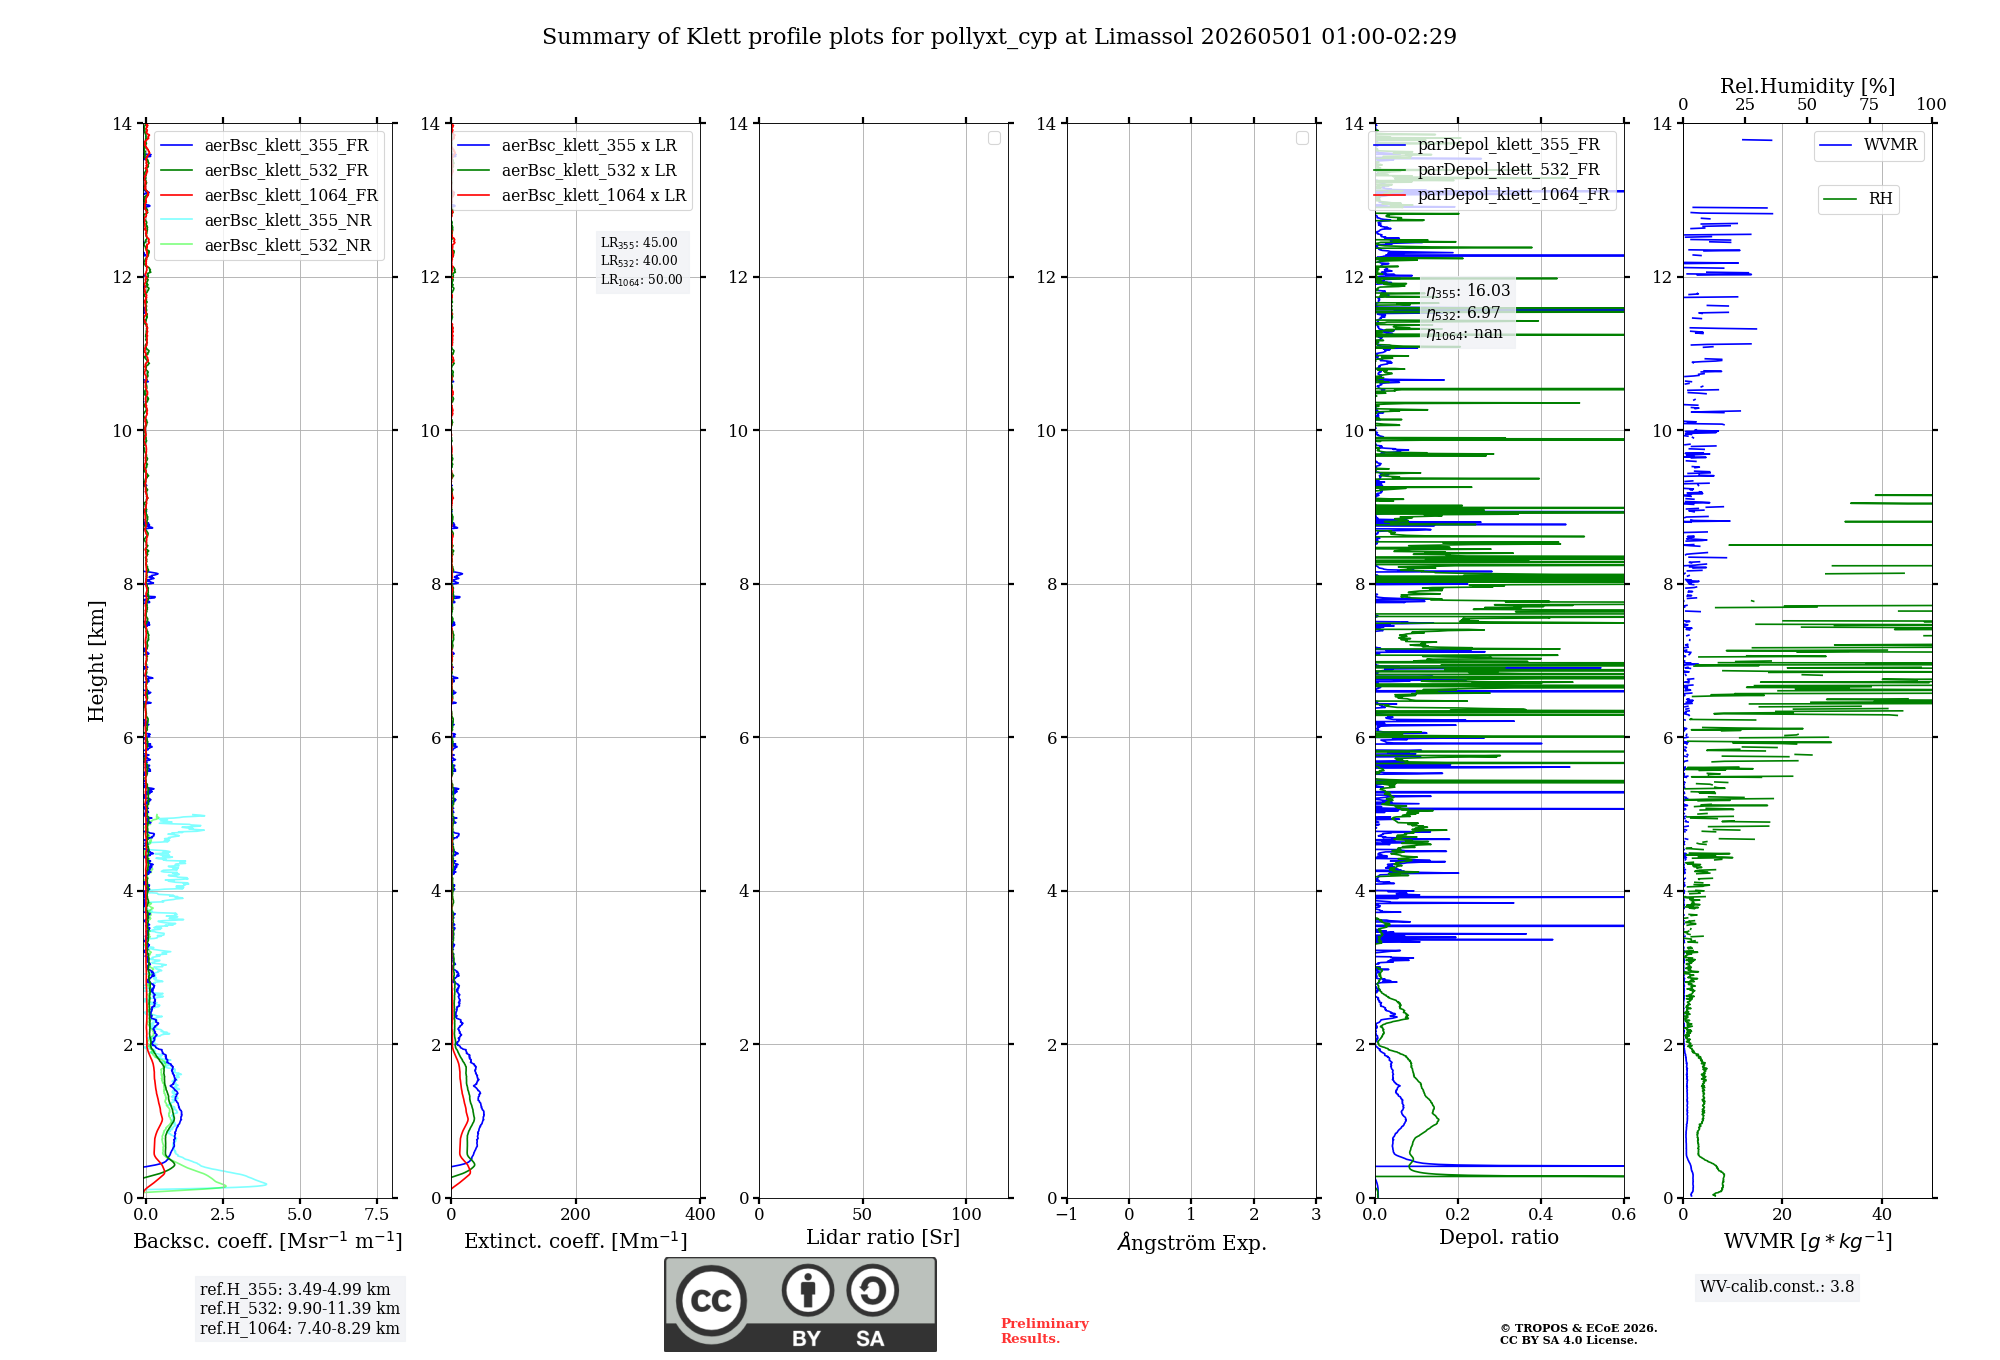
Task: Click the TROPOS & ECoE 2026 copyright text
Action: pos(1578,1329)
